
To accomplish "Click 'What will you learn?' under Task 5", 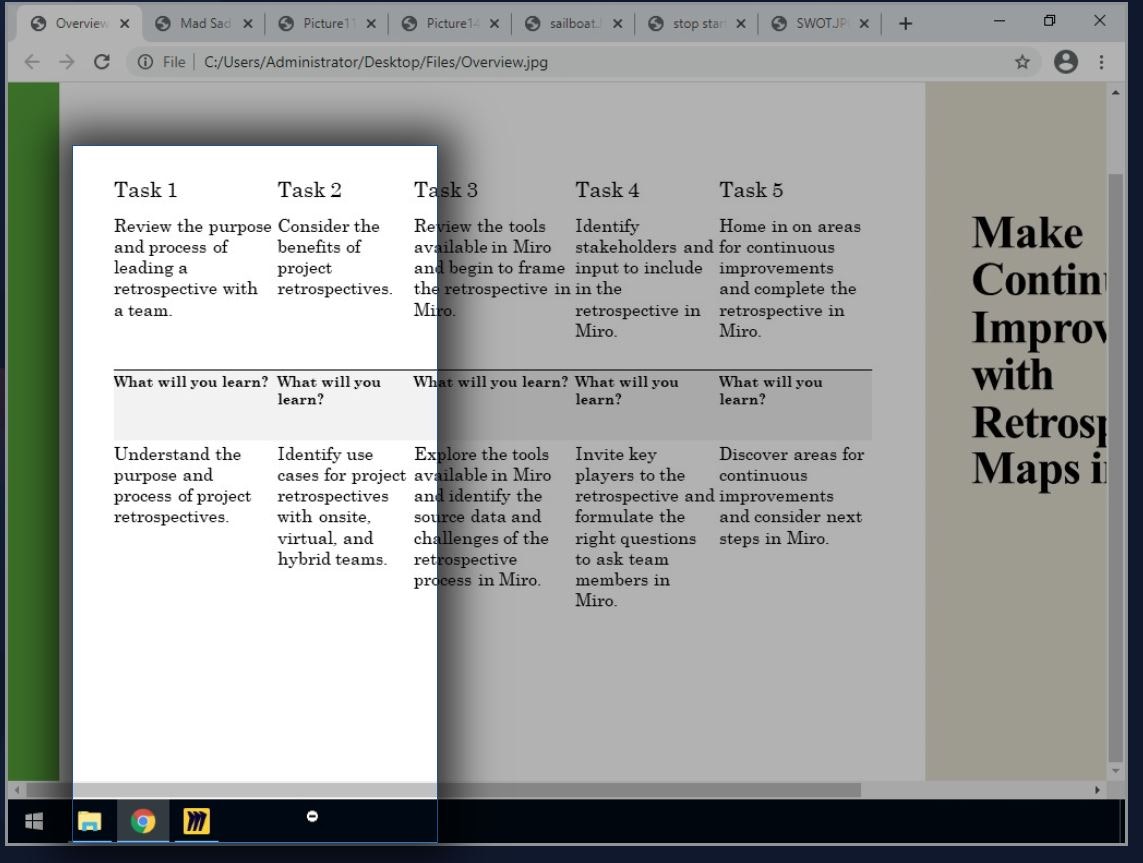I will coord(771,390).
